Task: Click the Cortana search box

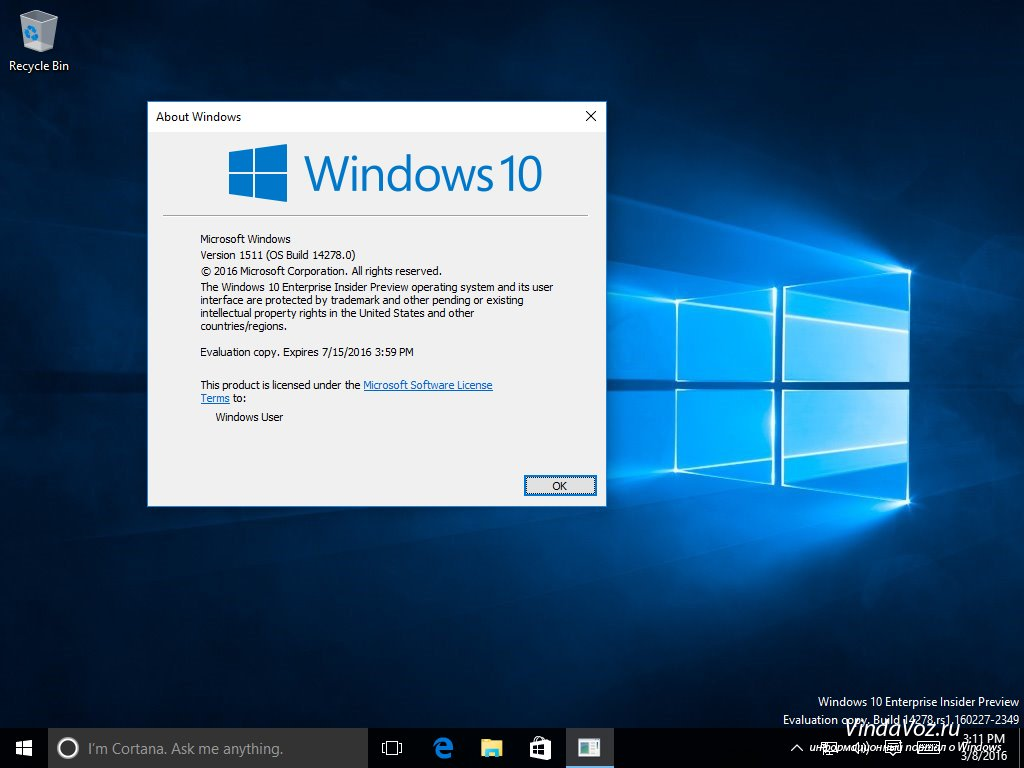Action: tap(208, 748)
